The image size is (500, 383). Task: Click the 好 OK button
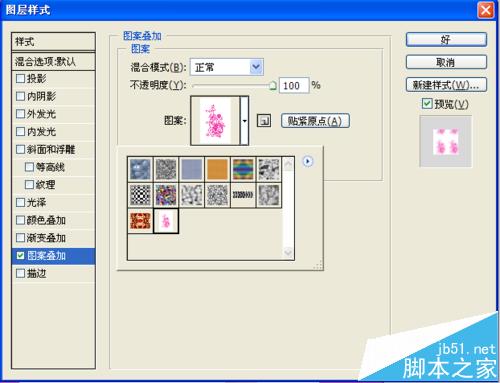tap(446, 40)
